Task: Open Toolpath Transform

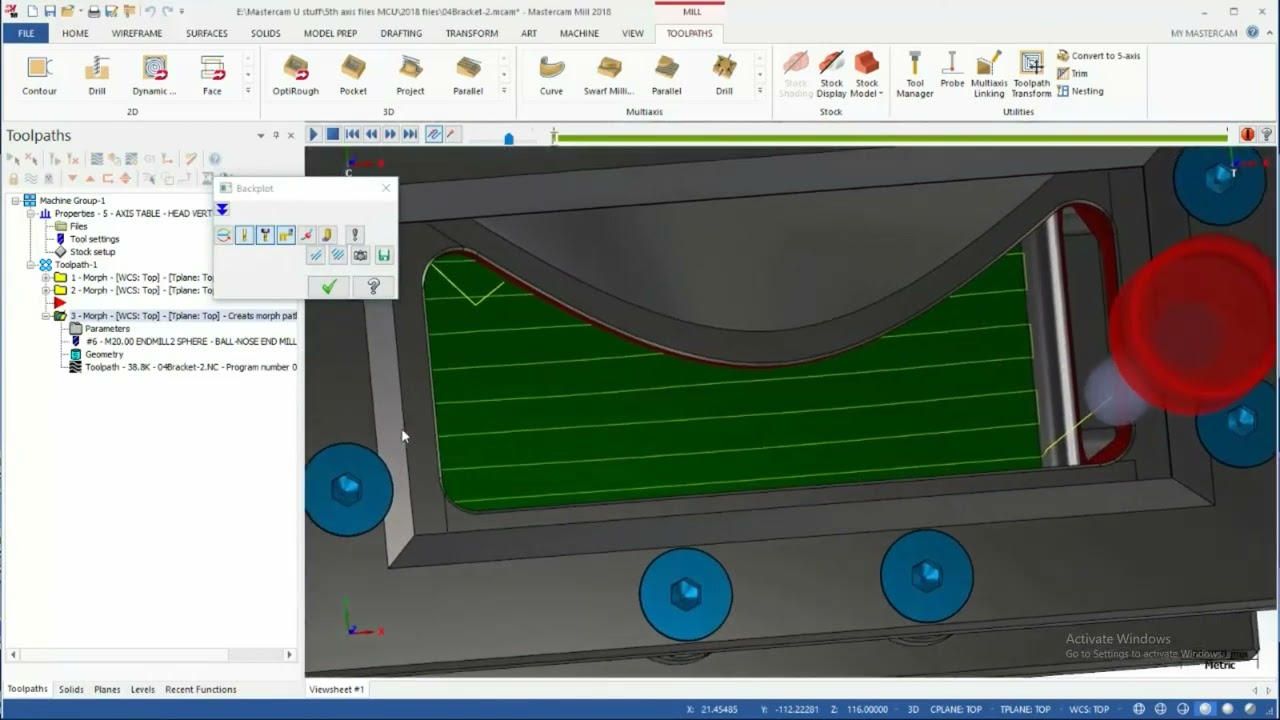Action: pos(1031,76)
